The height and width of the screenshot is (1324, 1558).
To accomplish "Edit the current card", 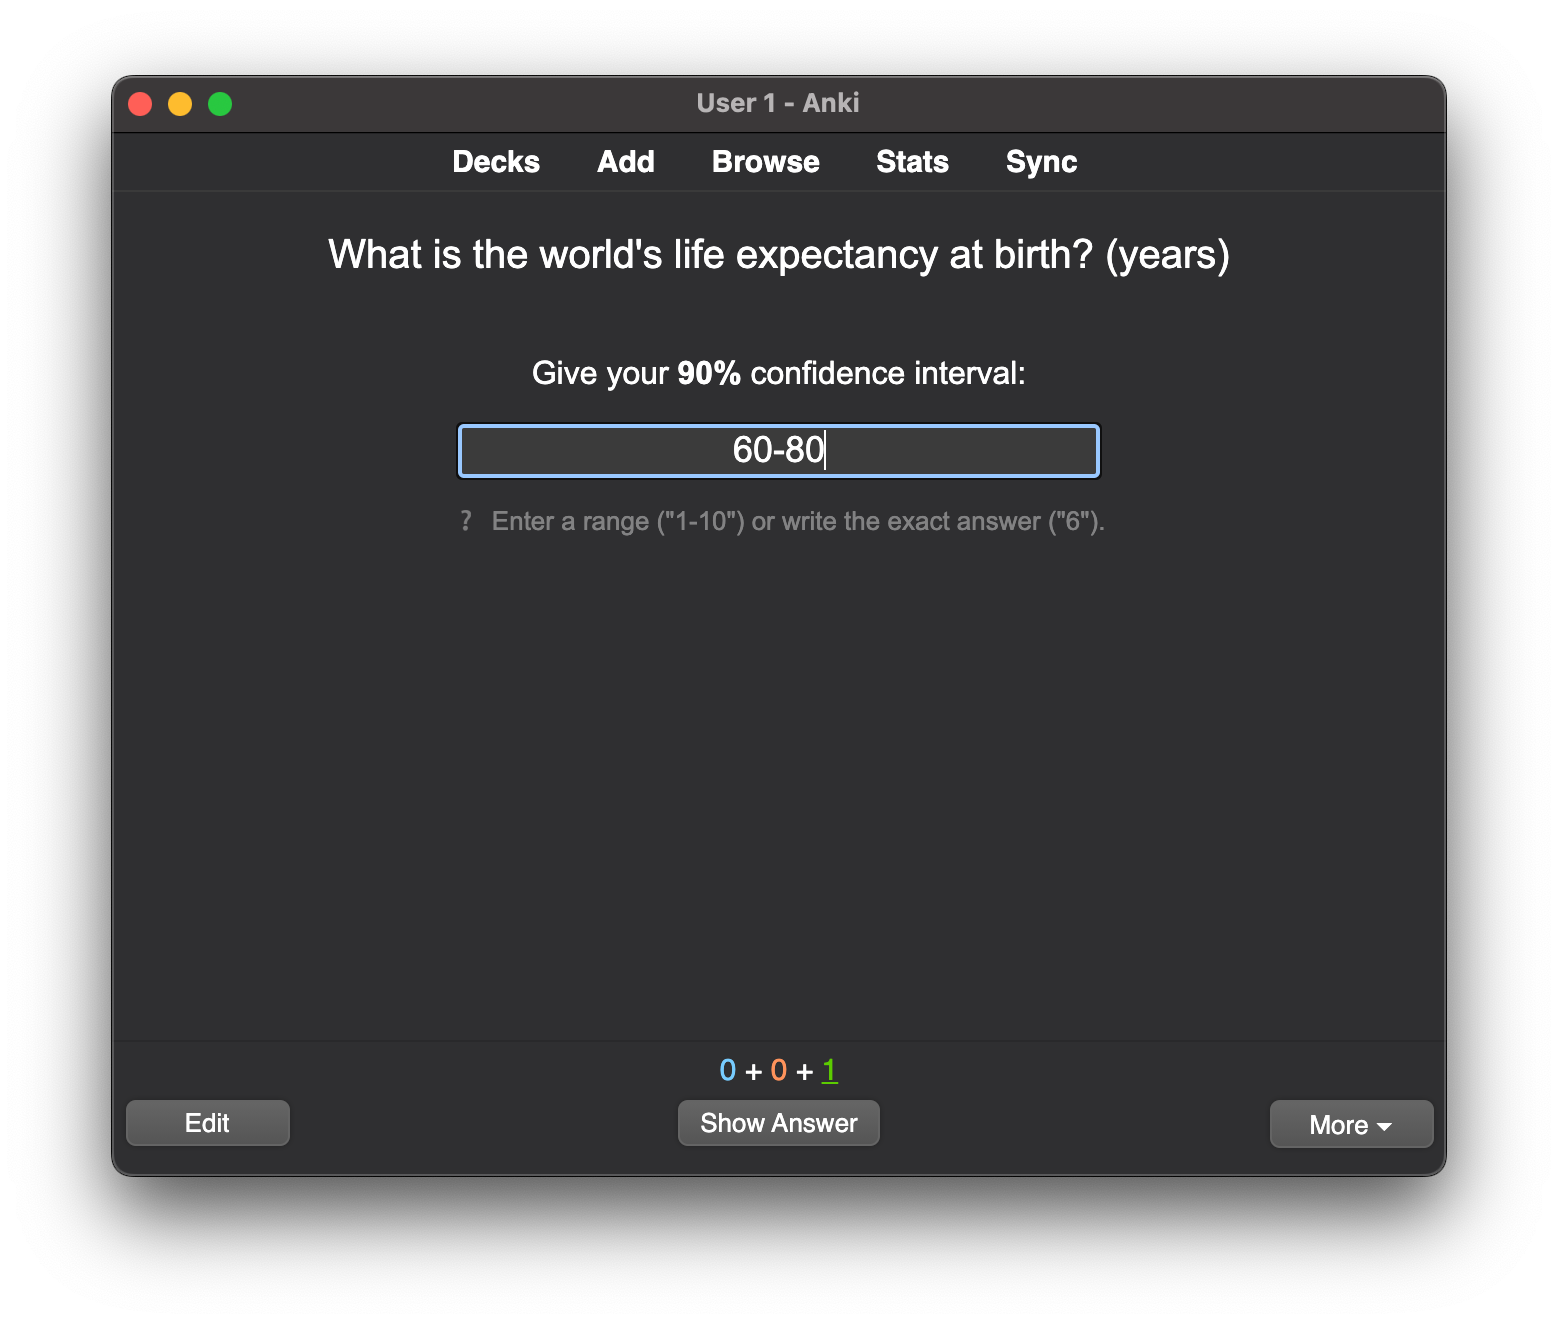I will [207, 1123].
